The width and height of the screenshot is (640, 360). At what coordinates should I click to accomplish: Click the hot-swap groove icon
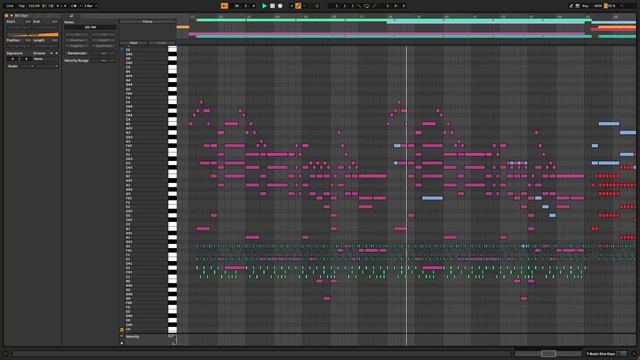pyautogui.click(x=51, y=53)
